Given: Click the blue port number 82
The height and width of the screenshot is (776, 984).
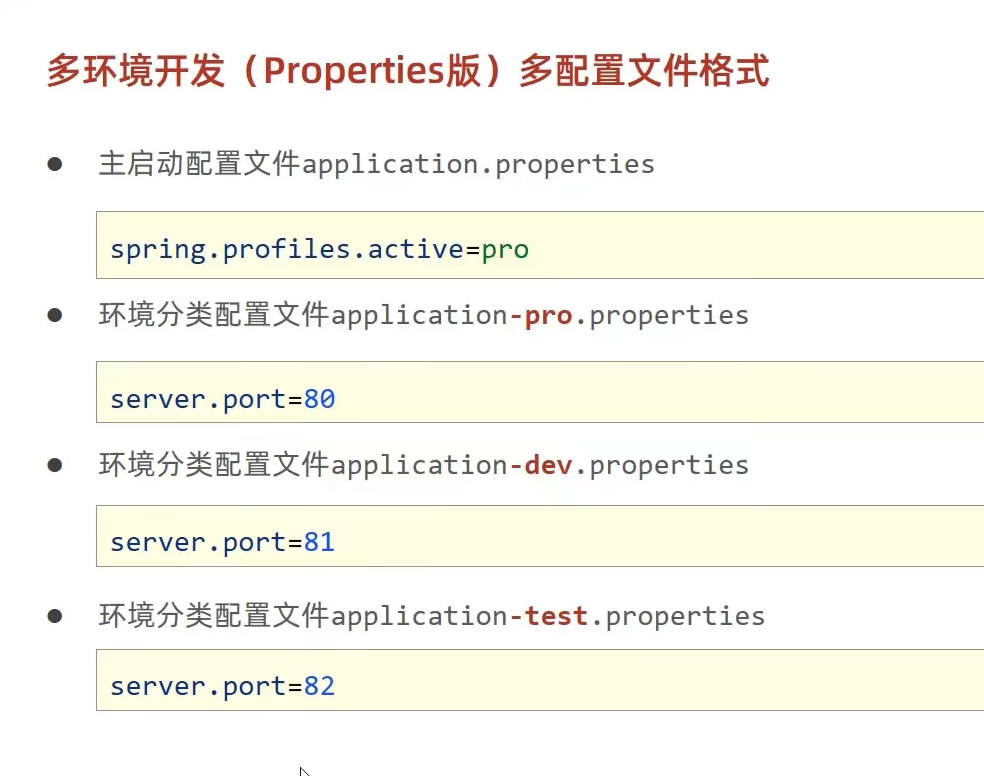Looking at the screenshot, I should coord(319,687).
